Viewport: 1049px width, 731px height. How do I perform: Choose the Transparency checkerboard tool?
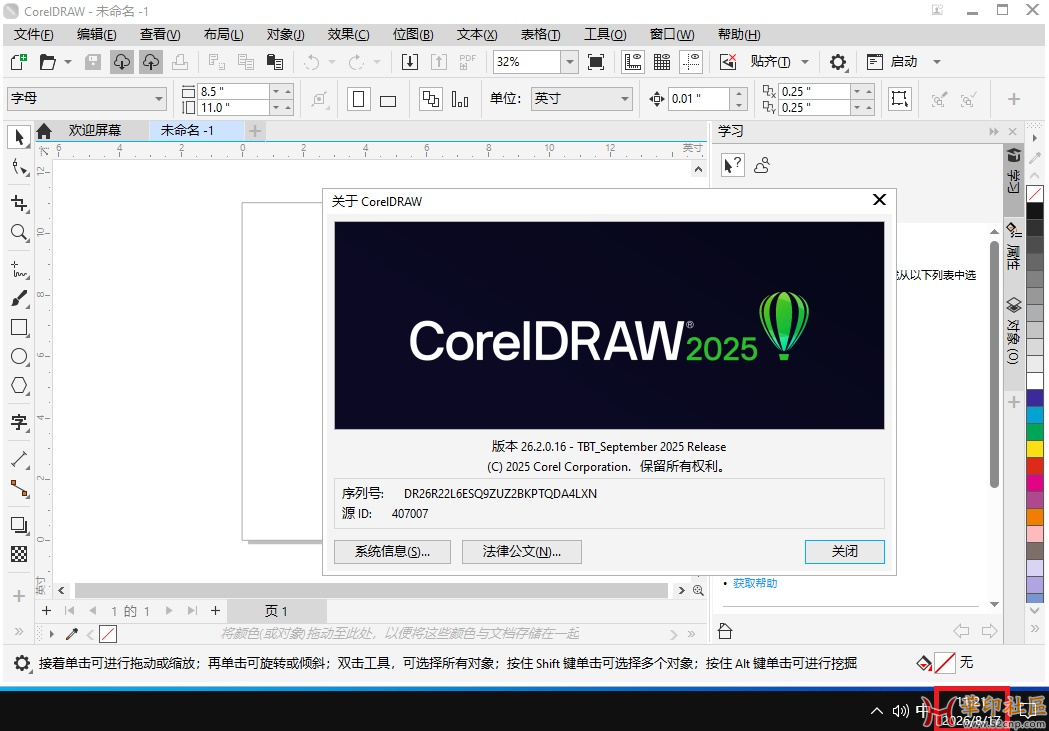point(19,553)
